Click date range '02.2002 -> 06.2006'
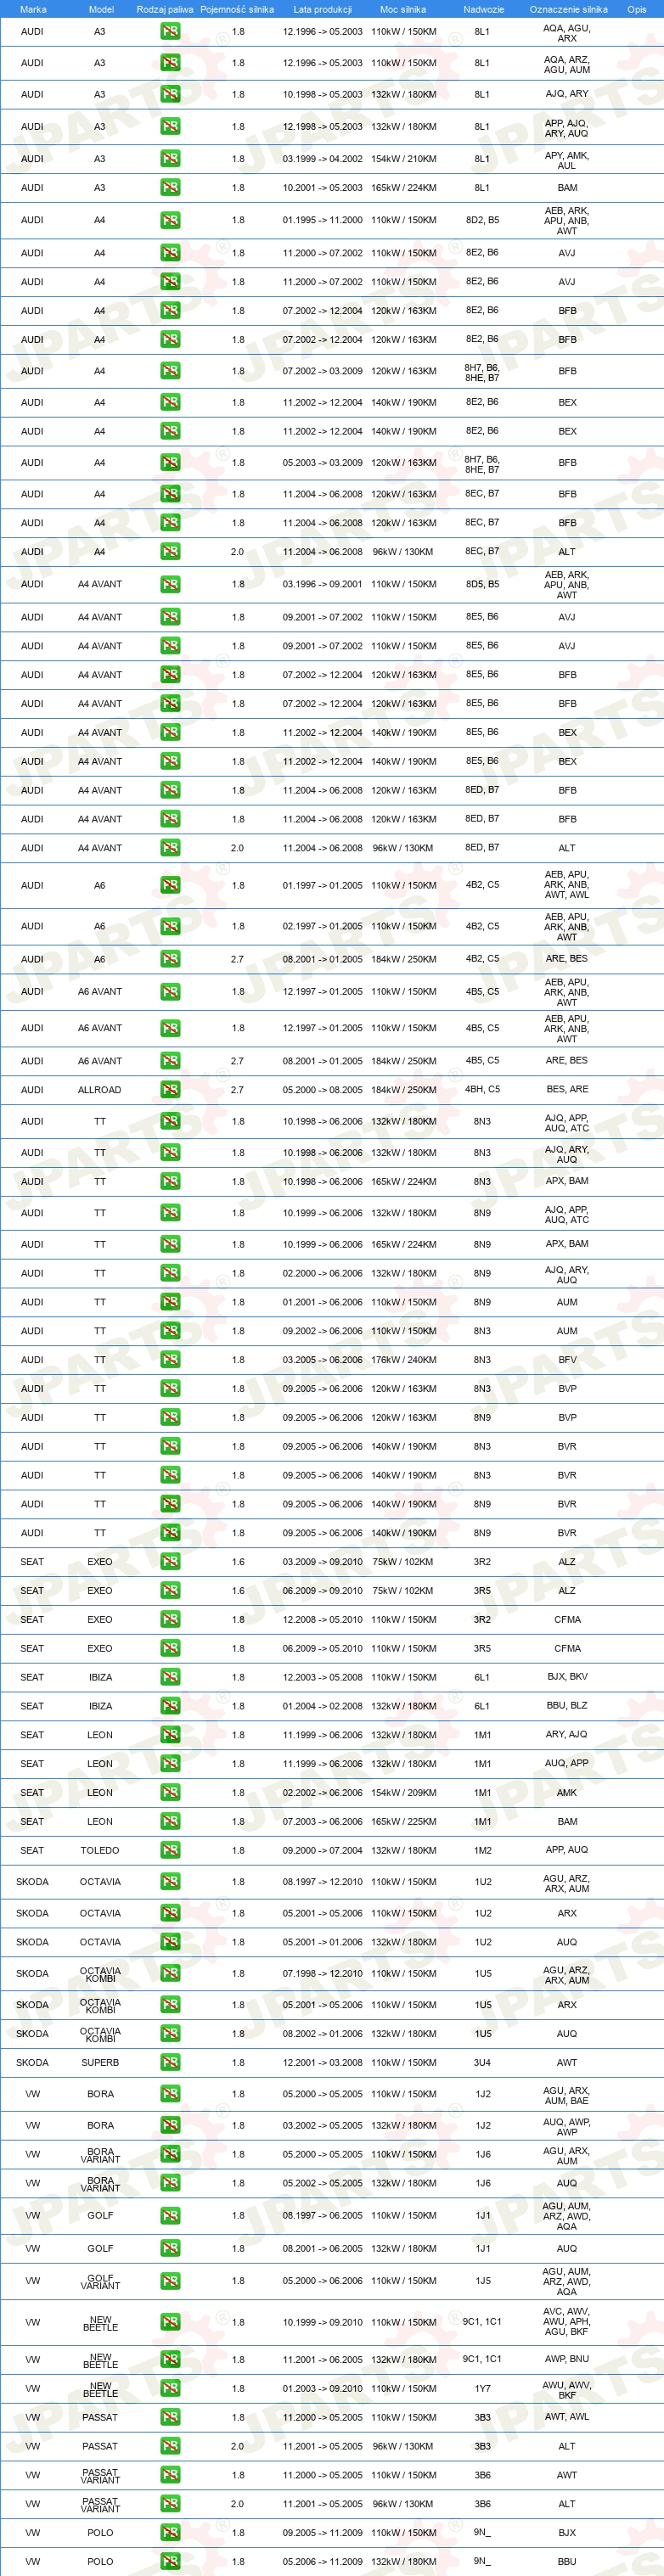The image size is (664, 2576). pos(322,1793)
